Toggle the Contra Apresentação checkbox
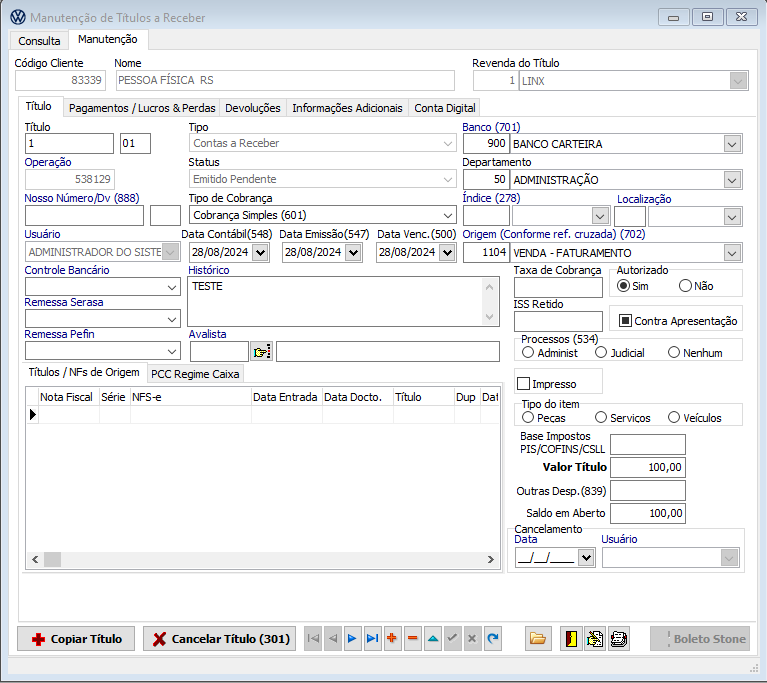 point(626,321)
